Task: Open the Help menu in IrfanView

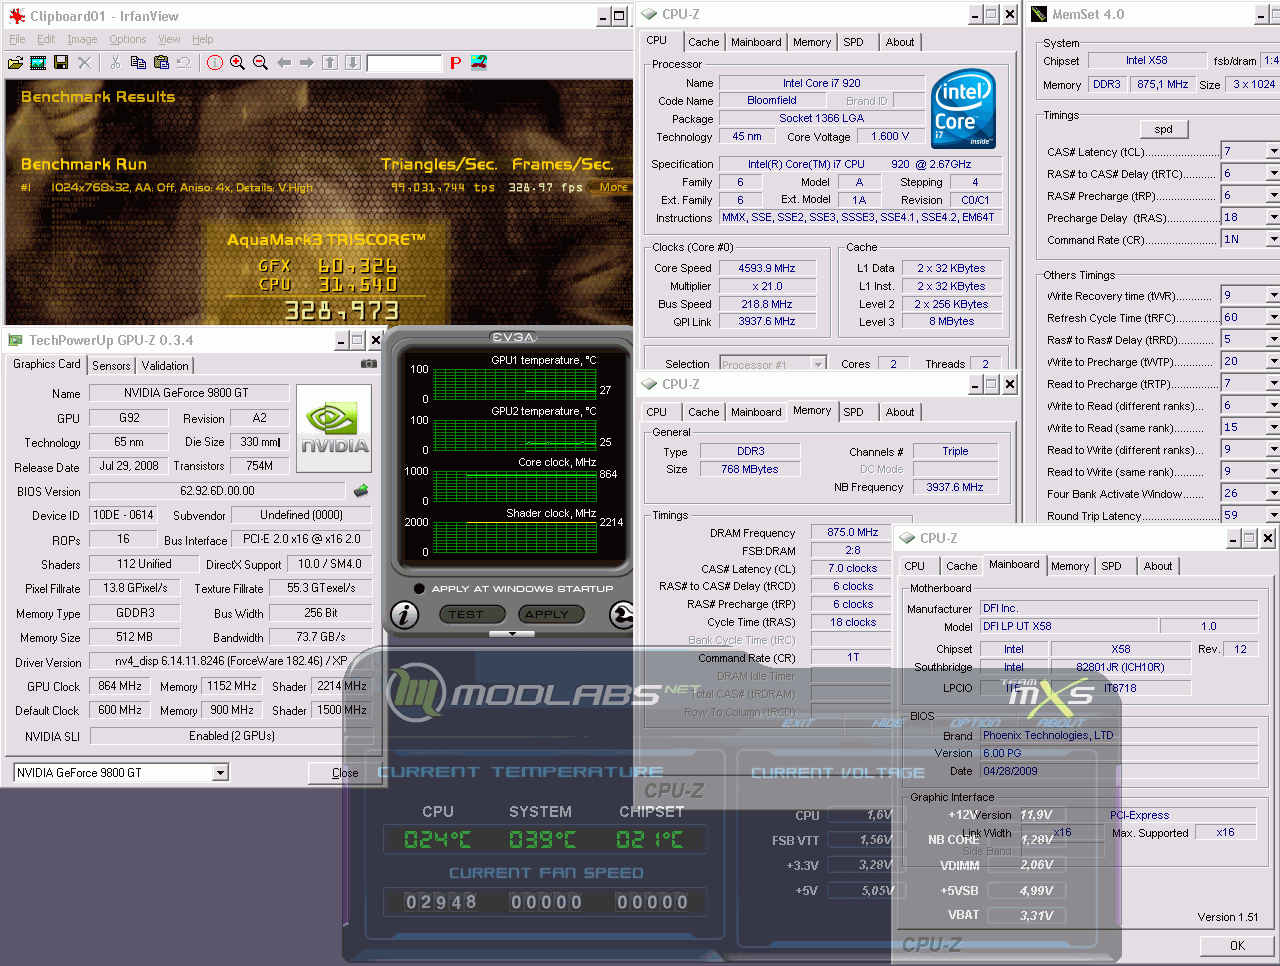Action: (x=203, y=39)
